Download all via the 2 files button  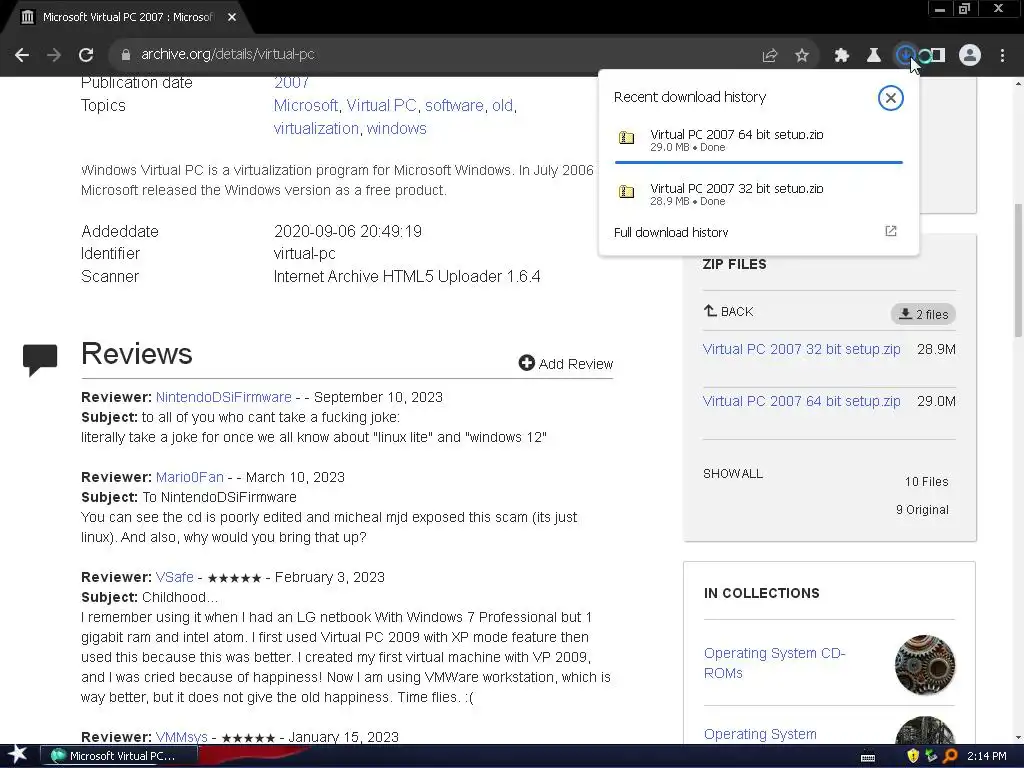(x=923, y=314)
